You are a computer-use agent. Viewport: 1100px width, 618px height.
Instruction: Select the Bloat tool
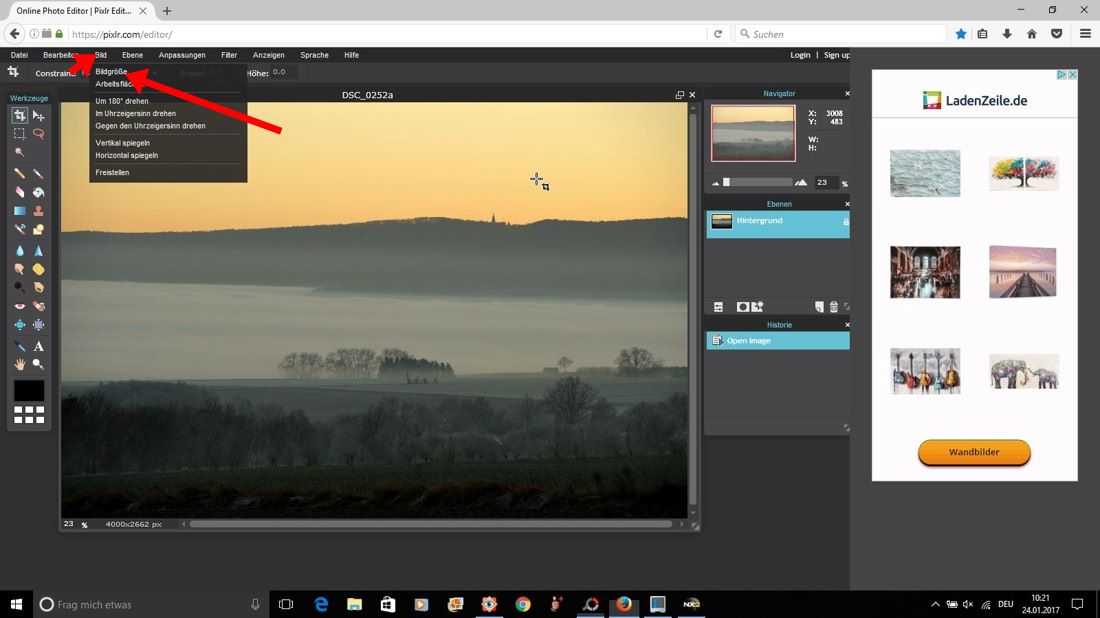(20, 325)
